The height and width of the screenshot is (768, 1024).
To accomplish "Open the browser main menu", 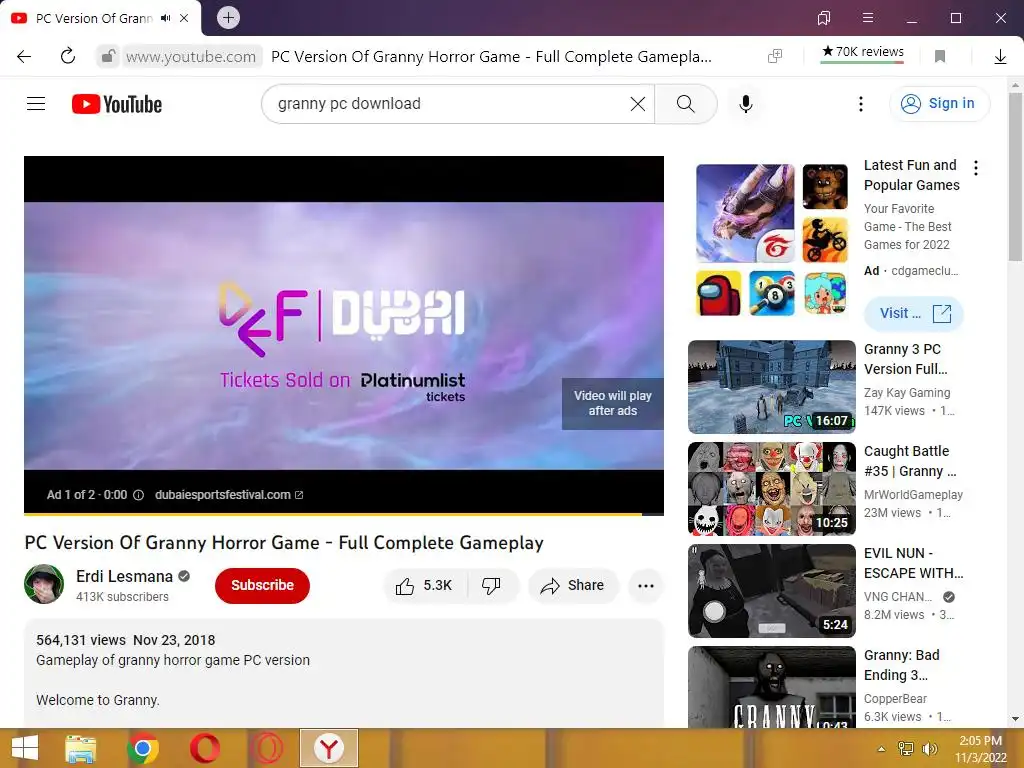I will 868,18.
